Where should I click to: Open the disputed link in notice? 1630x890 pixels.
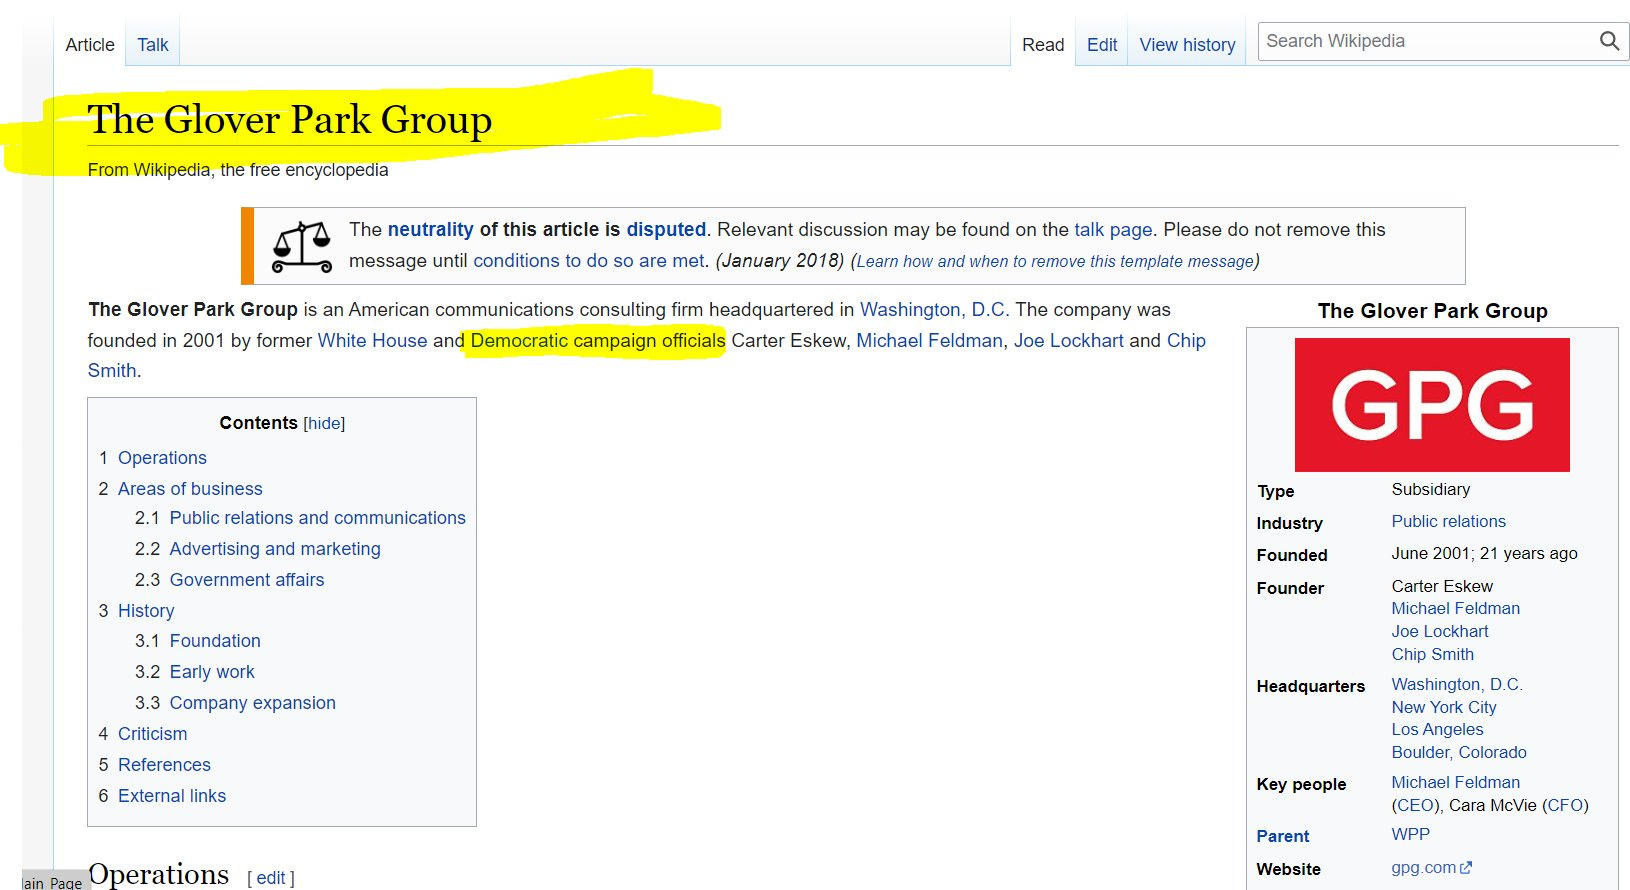pos(666,229)
